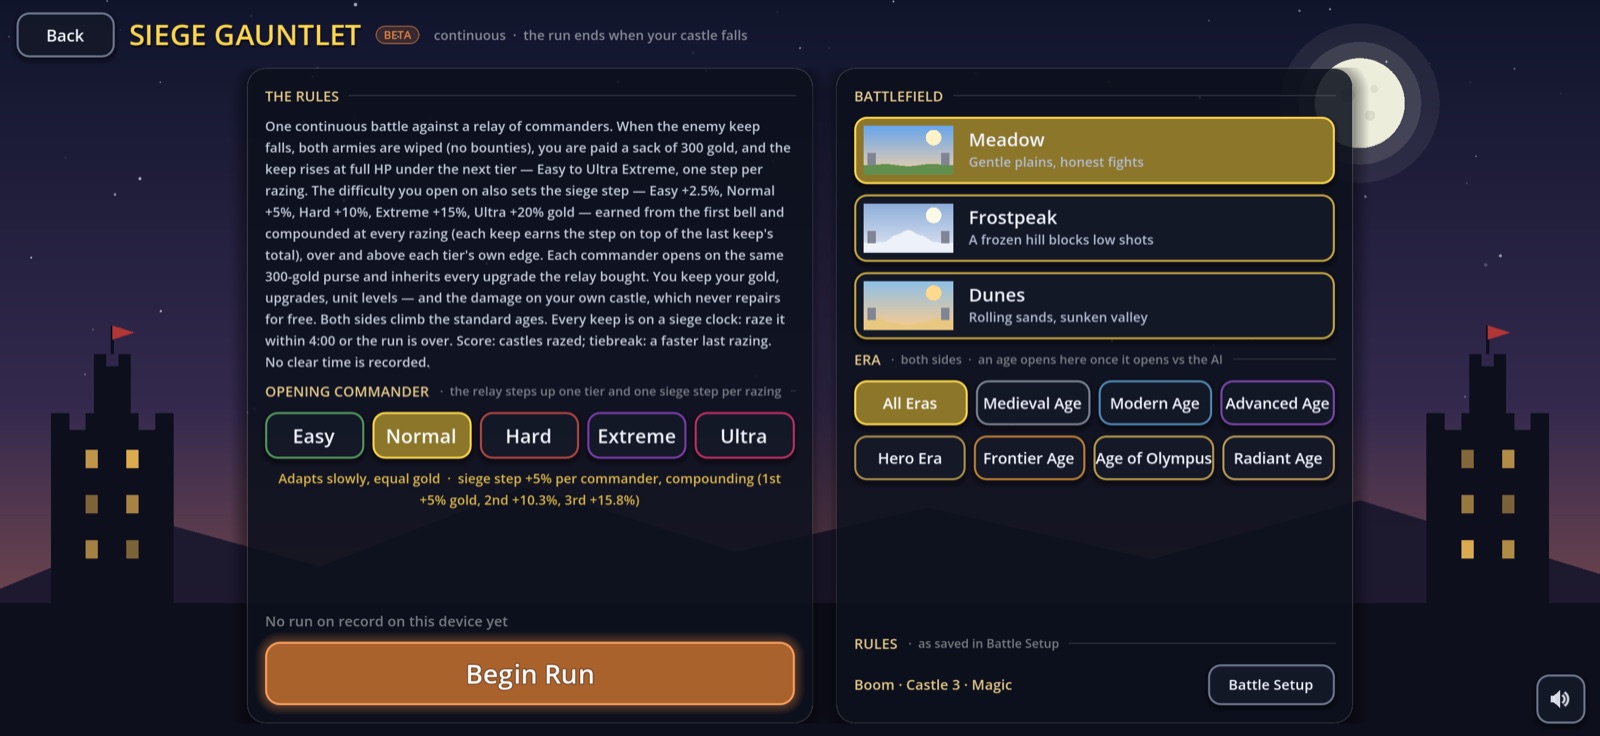The image size is (1600, 736).
Task: Select Frontier Age era
Action: [1029, 458]
